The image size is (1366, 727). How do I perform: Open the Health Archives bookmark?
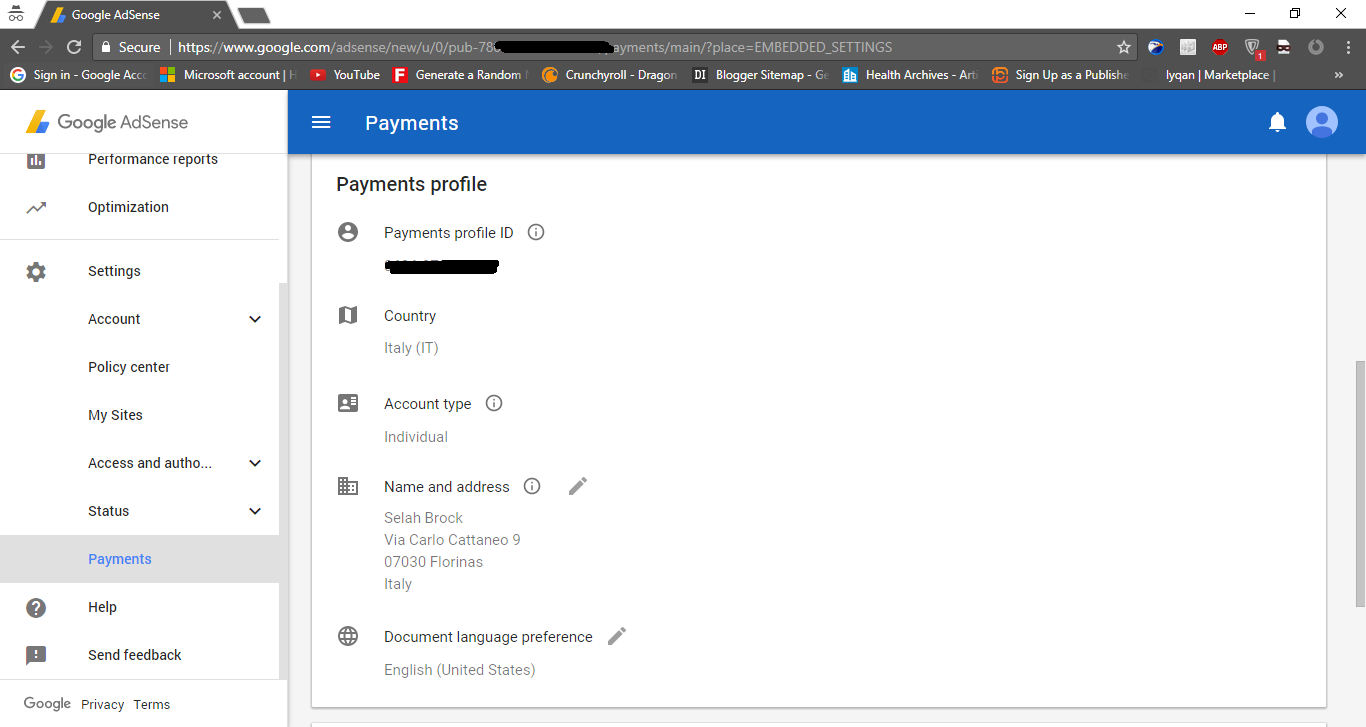pos(911,75)
